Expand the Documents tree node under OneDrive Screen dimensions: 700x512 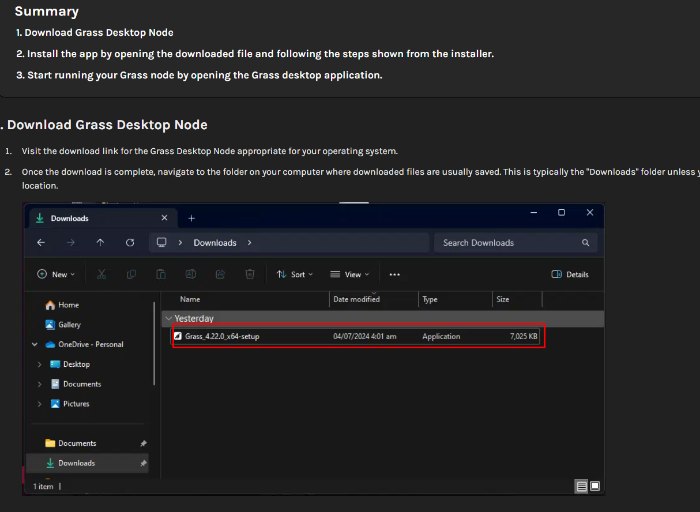[x=40, y=384]
